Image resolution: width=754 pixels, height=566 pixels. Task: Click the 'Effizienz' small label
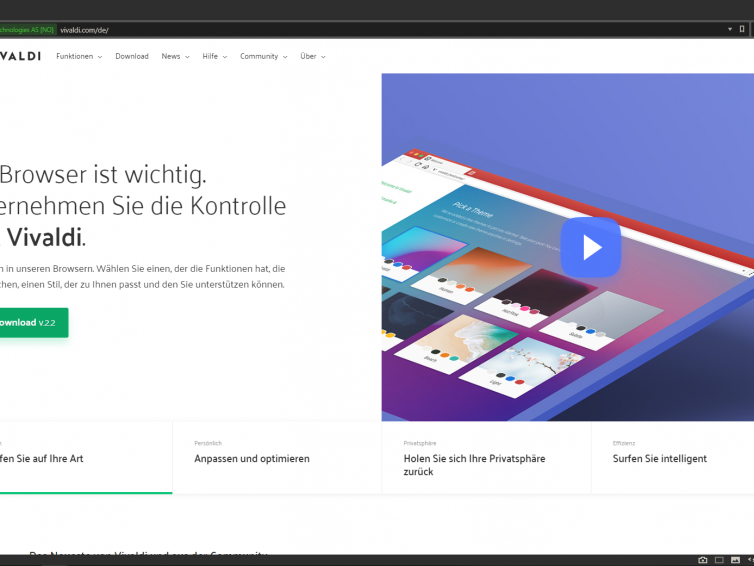click(x=624, y=443)
